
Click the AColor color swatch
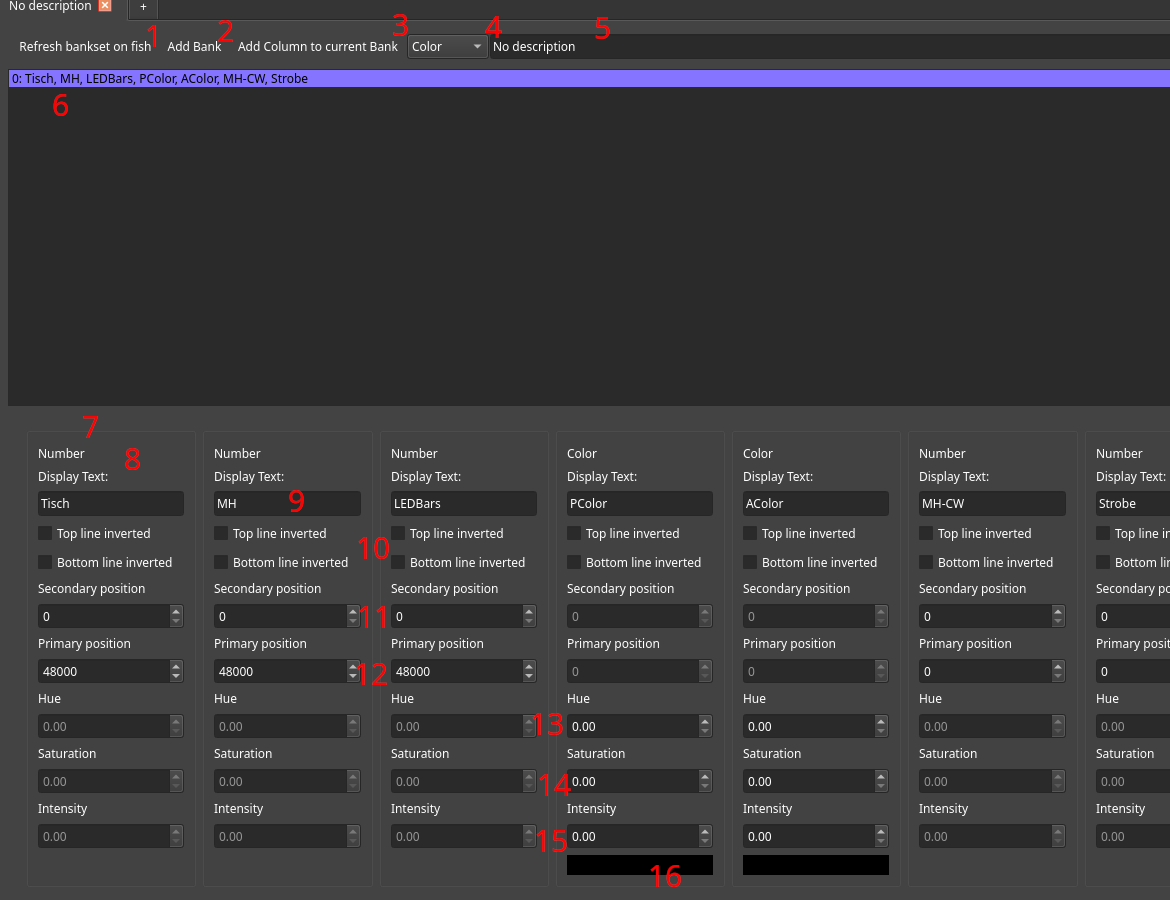click(x=815, y=864)
